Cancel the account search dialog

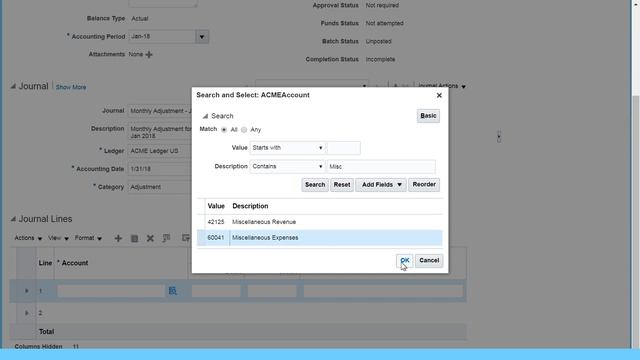pyautogui.click(x=429, y=260)
